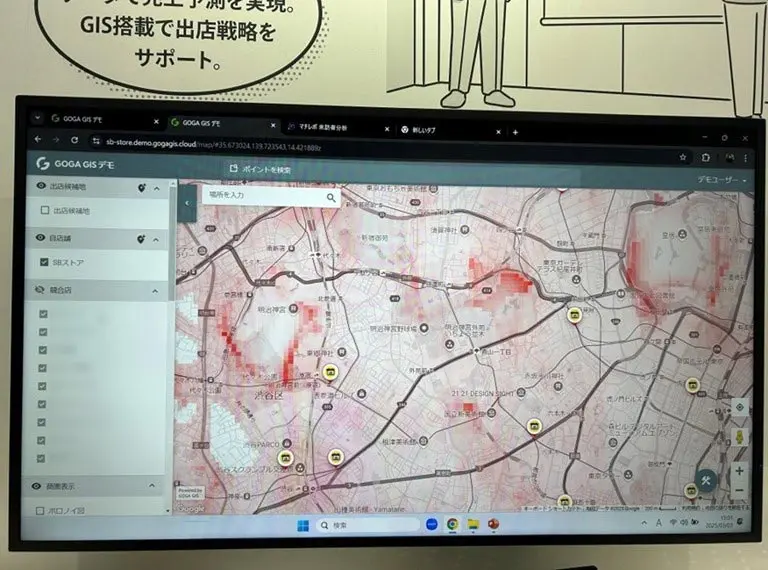The image size is (768, 570).
Task: Click store marker near 渋谷PARCO
Action: click(x=285, y=459)
